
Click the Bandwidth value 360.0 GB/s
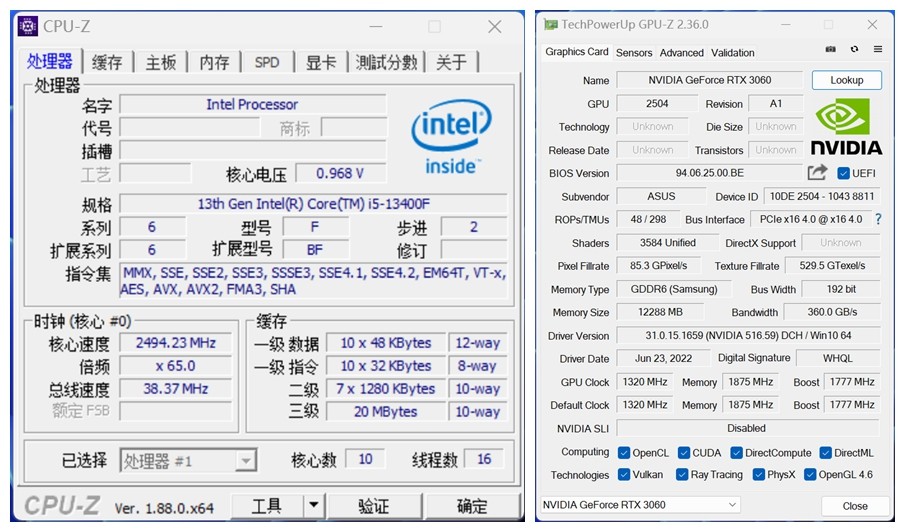point(832,312)
